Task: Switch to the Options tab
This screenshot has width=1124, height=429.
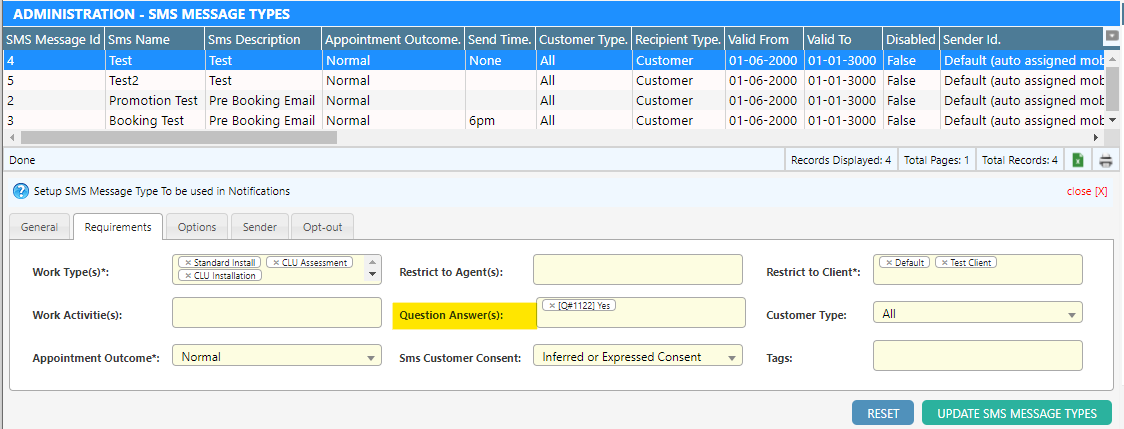Action: coord(197,227)
